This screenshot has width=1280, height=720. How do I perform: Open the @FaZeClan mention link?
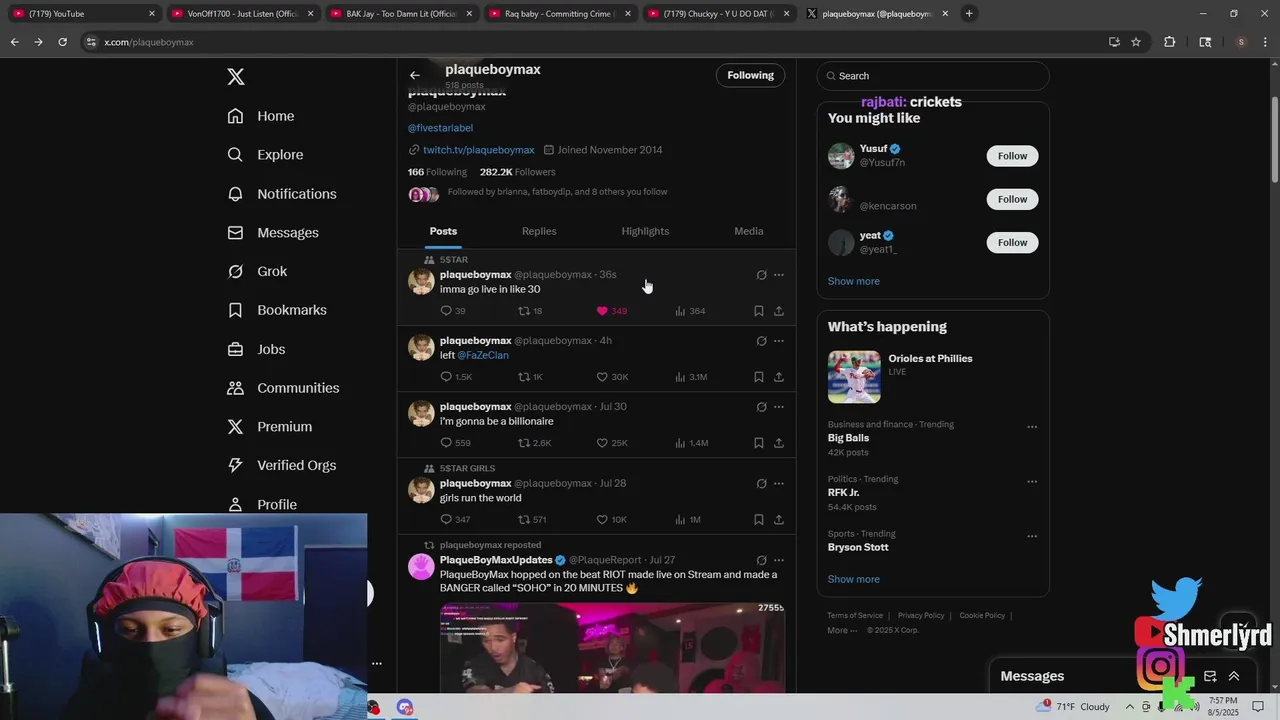pos(483,355)
